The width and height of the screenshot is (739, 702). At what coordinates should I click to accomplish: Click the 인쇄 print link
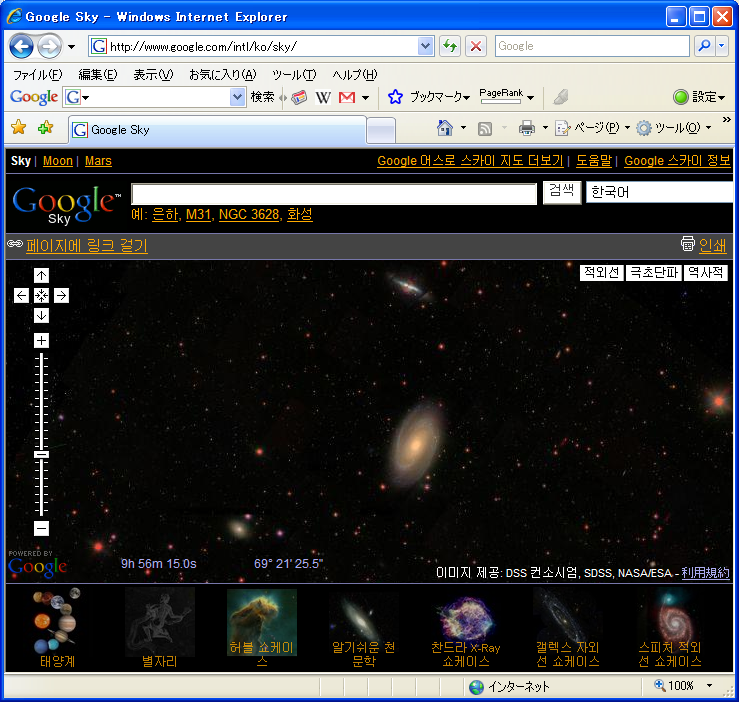(712, 245)
